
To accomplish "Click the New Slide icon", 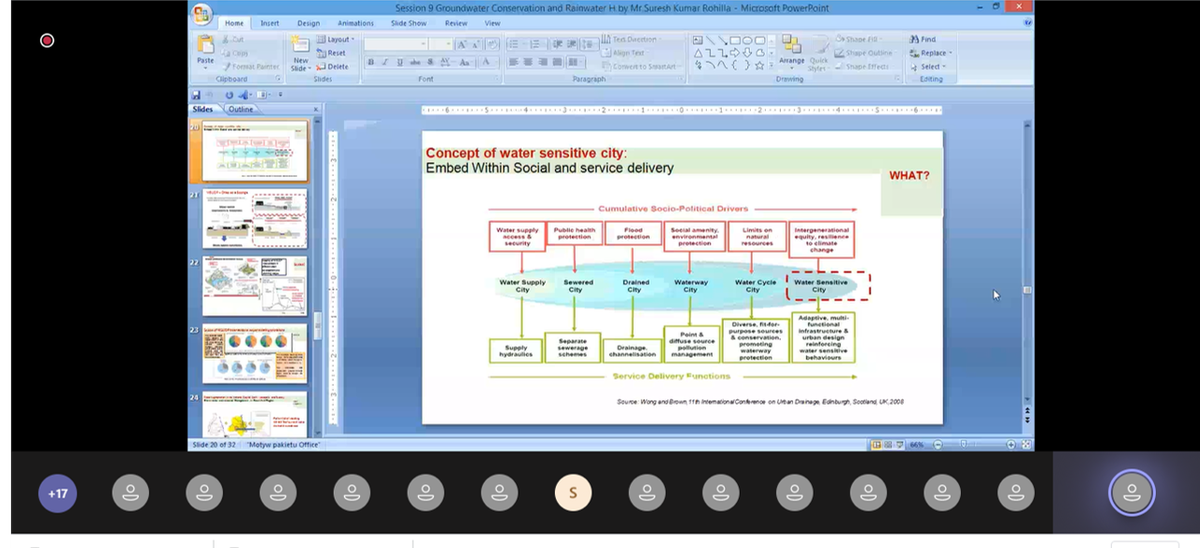I will [x=301, y=46].
